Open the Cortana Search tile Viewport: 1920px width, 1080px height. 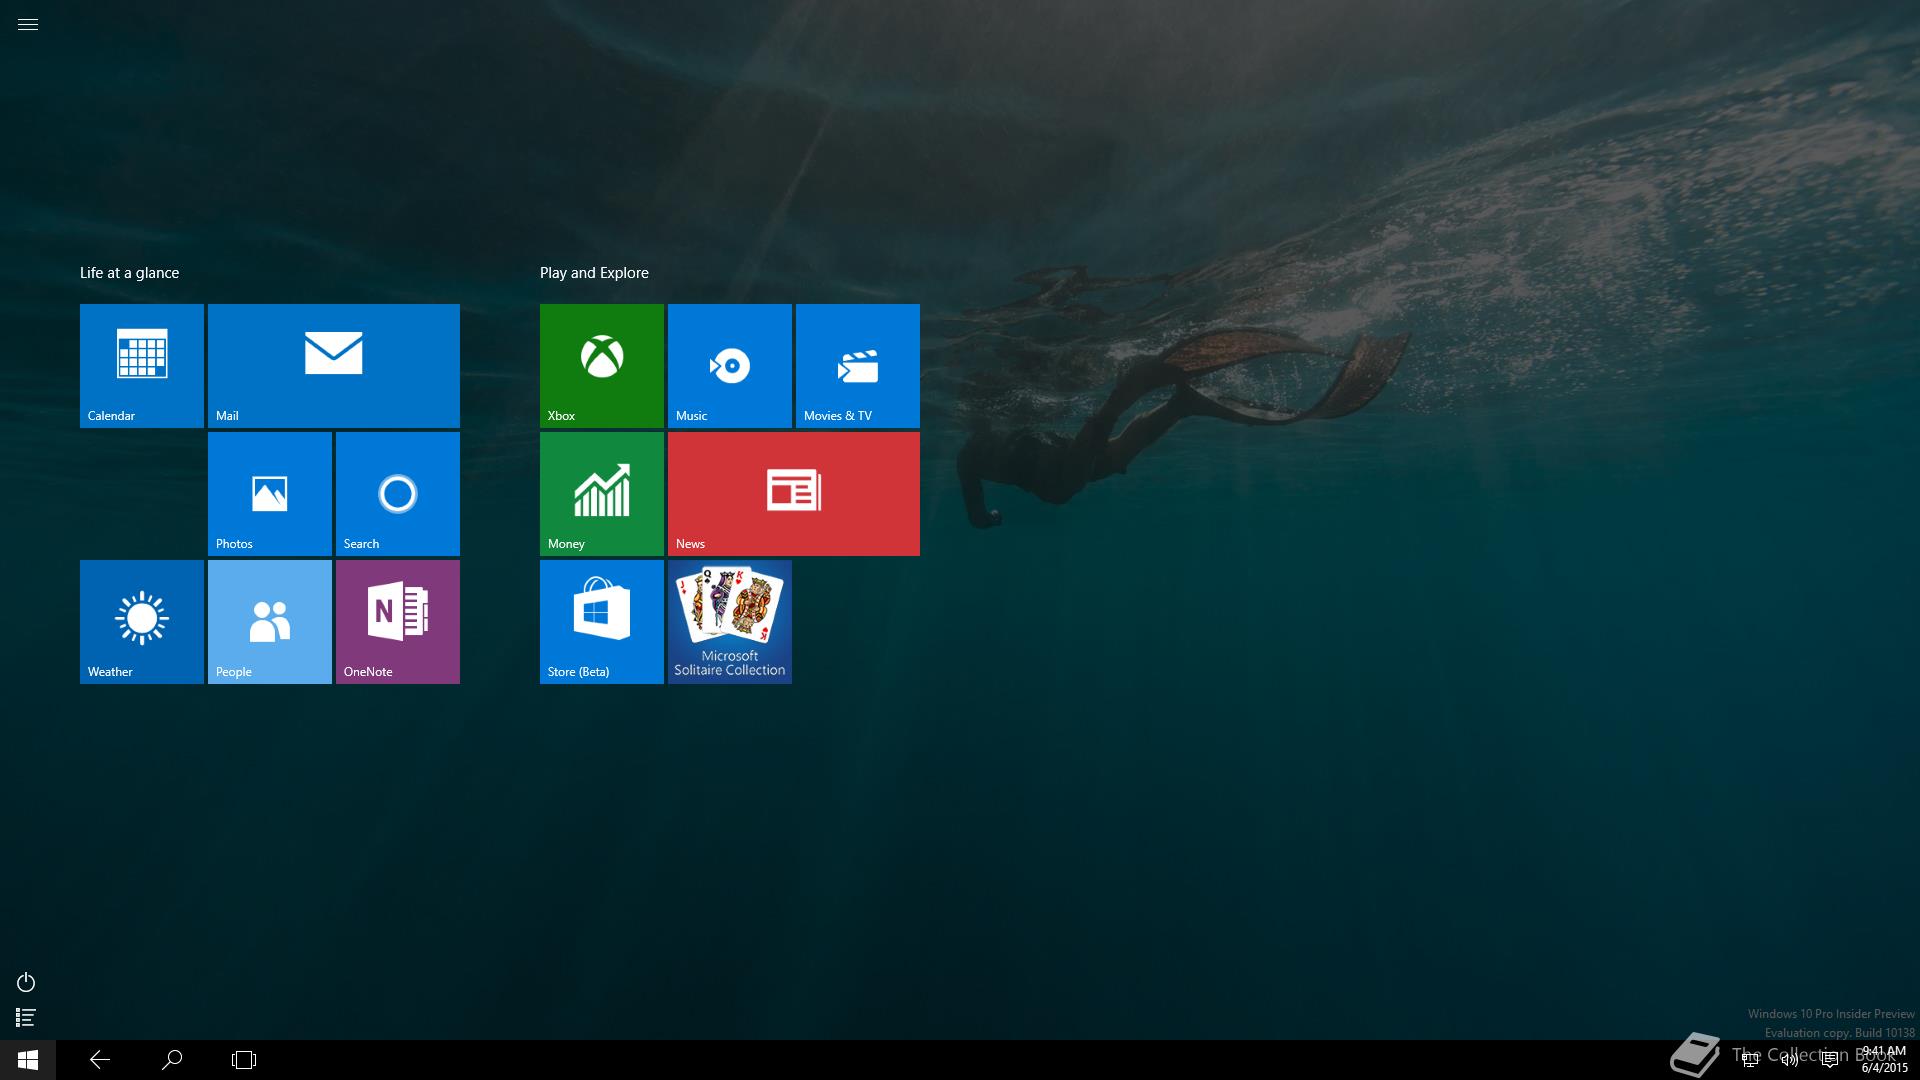pyautogui.click(x=398, y=494)
